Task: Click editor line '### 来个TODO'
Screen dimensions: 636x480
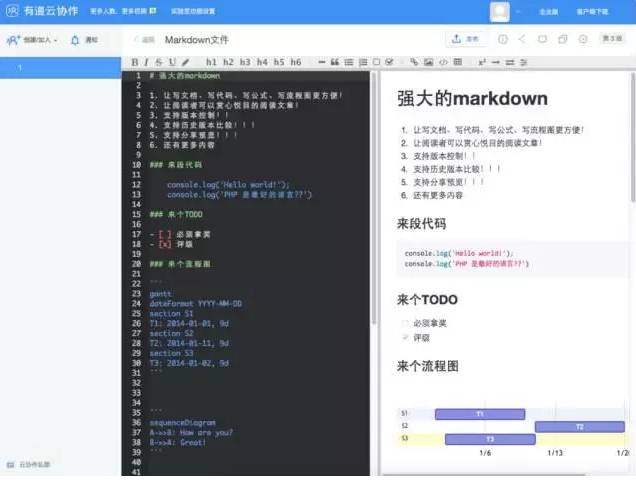Action: point(176,214)
